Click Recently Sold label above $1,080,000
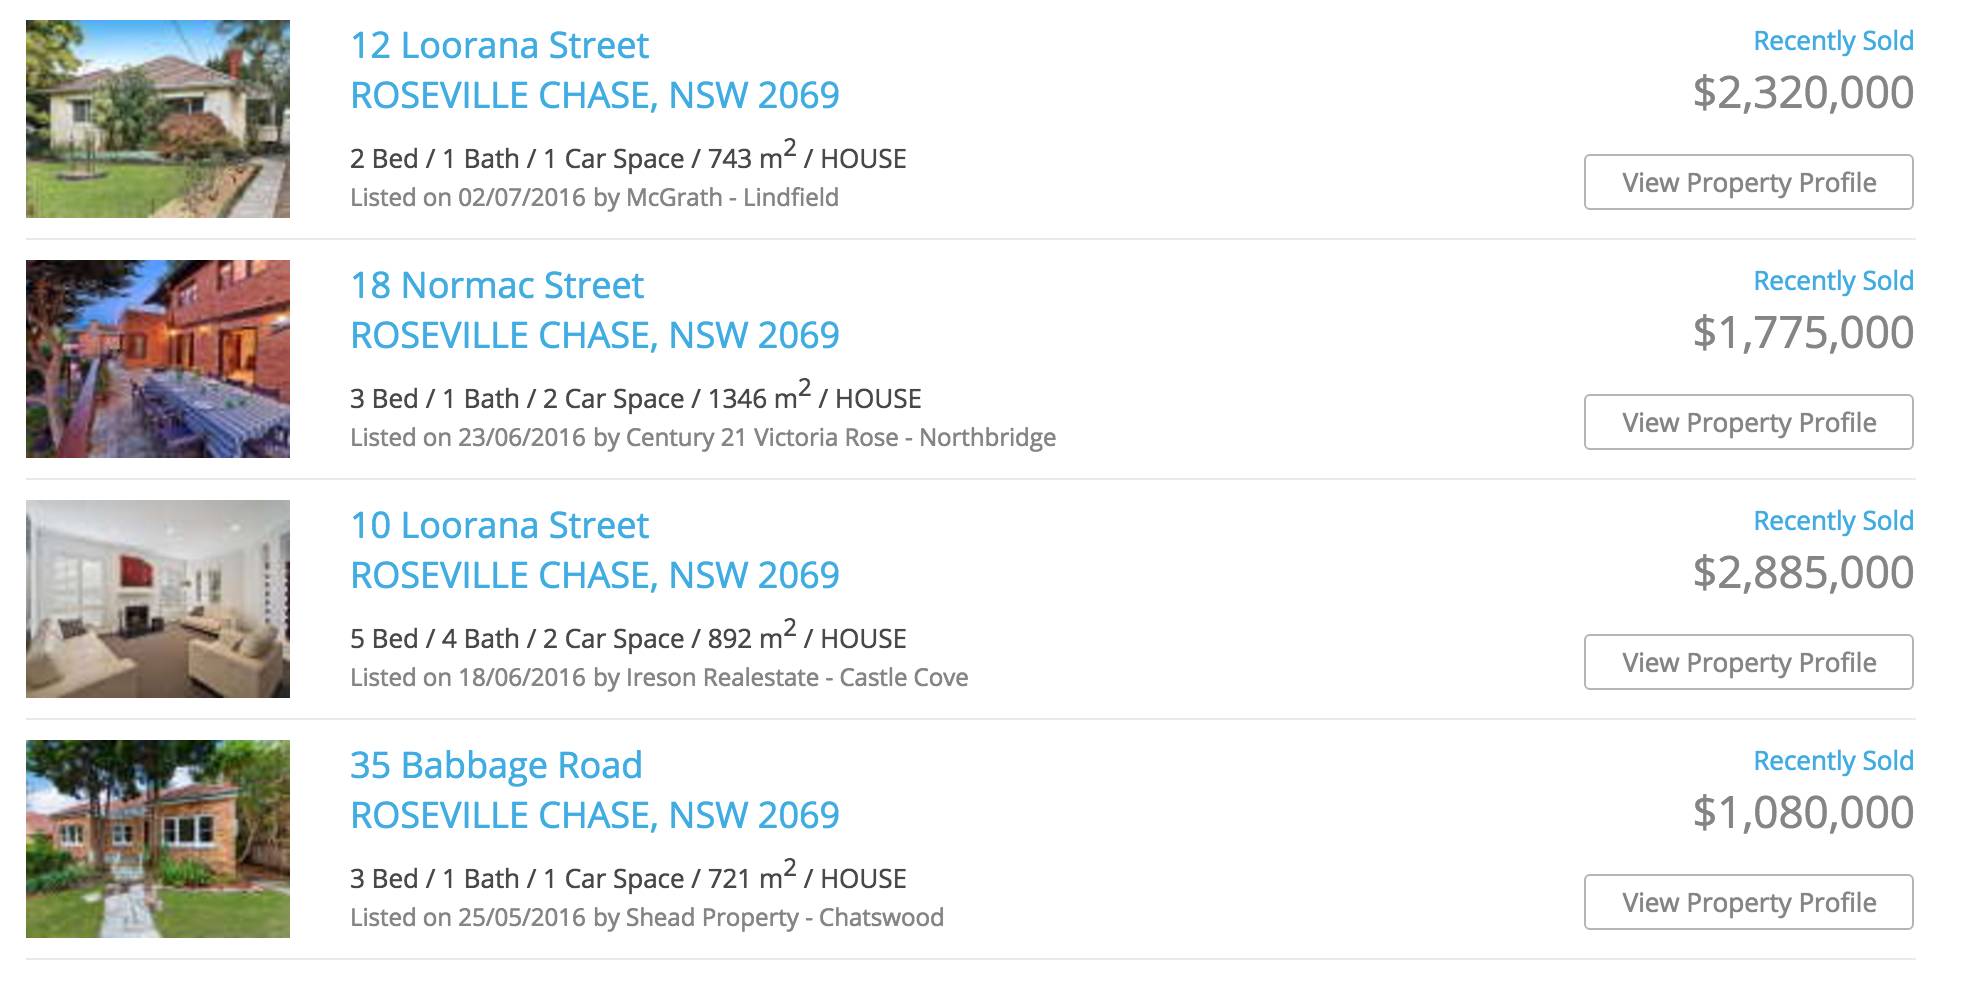This screenshot has height=984, width=1976. point(1833,761)
